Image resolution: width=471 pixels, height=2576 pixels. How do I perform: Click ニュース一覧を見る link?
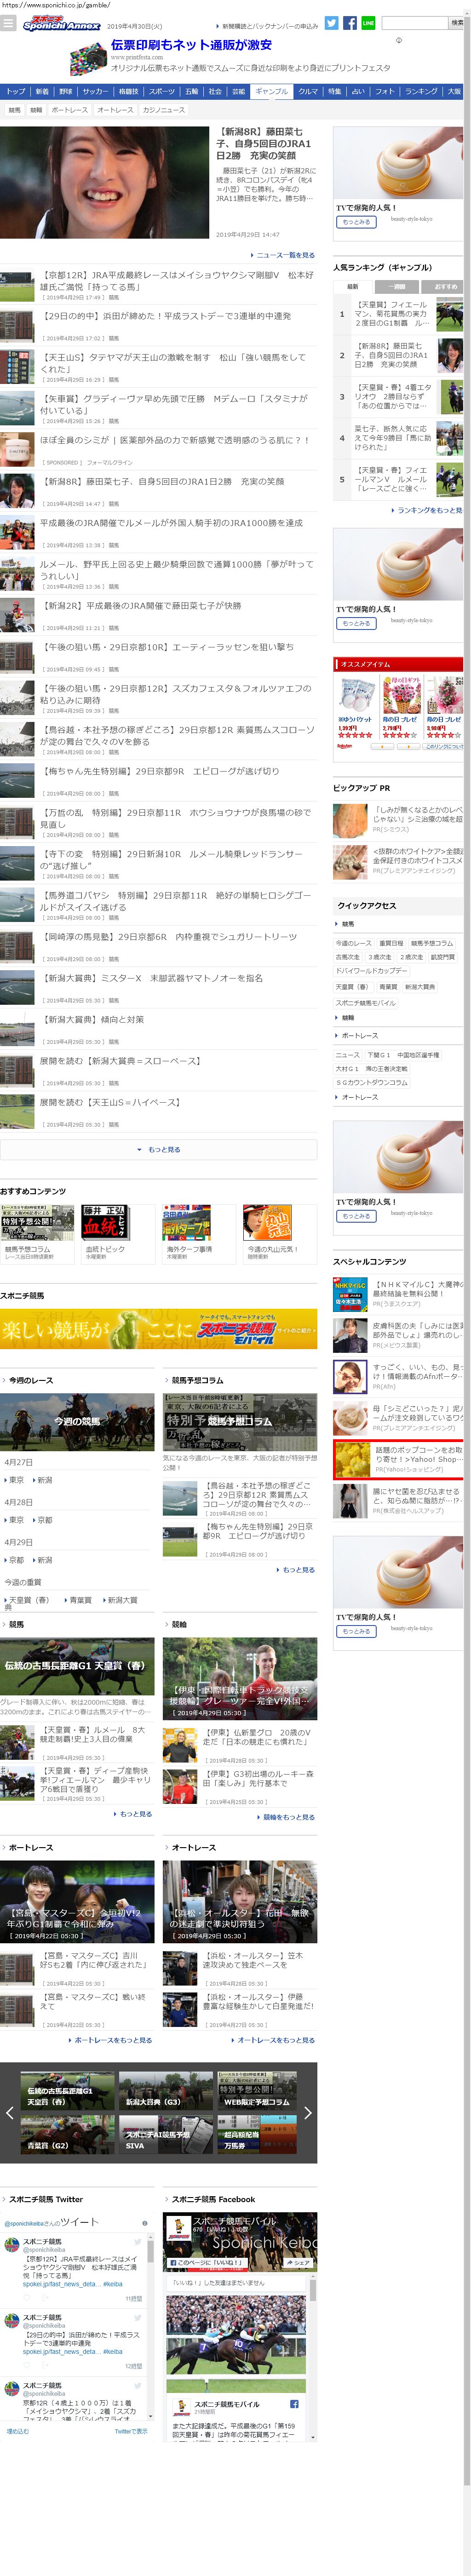(x=282, y=255)
